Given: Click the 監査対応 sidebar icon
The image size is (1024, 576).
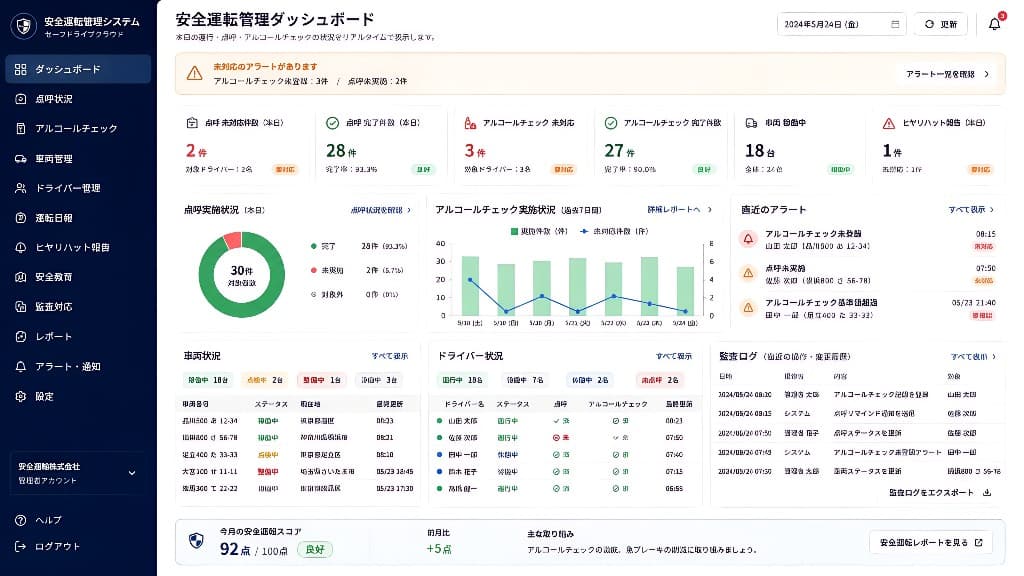Looking at the screenshot, I should (x=21, y=306).
